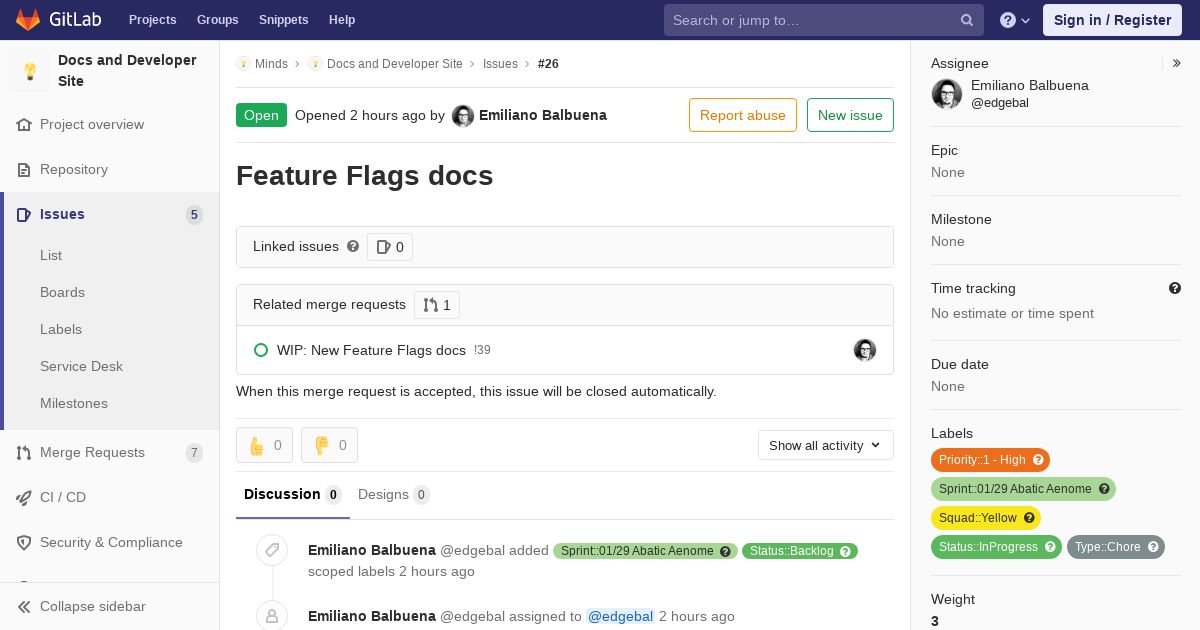Image resolution: width=1200 pixels, height=630 pixels.
Task: Click the assignment activity user icon
Action: 272,616
